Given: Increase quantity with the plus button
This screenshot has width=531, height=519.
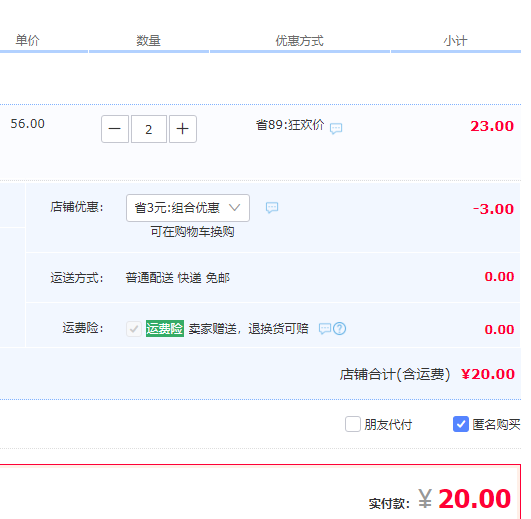Looking at the screenshot, I should pyautogui.click(x=183, y=129).
